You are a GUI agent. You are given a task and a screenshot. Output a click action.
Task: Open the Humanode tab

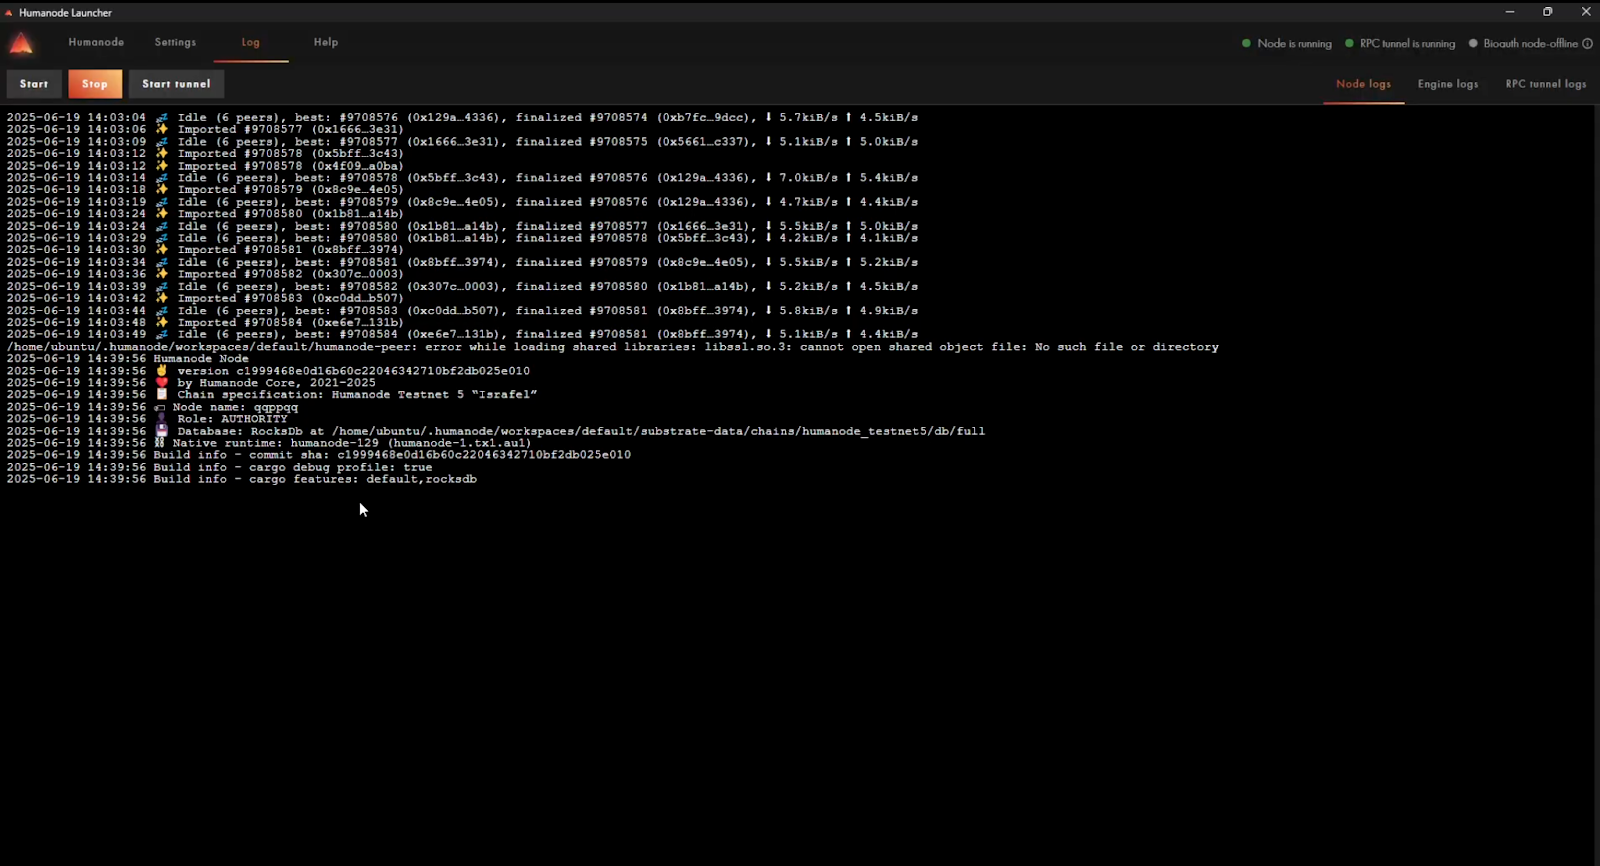click(96, 42)
